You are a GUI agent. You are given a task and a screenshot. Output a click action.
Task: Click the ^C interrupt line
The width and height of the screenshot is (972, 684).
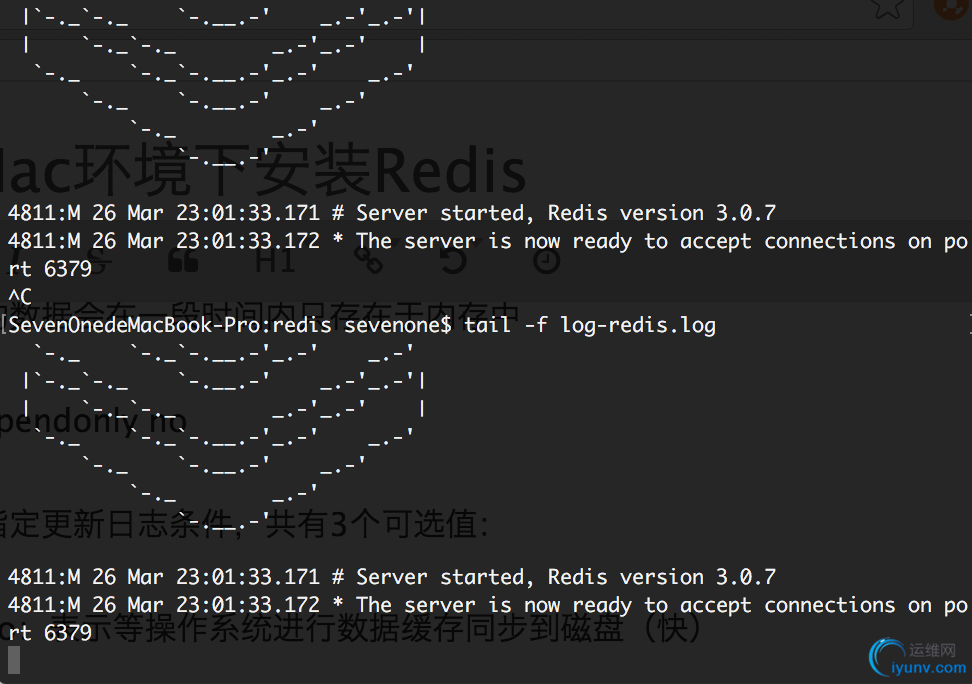click(x=20, y=296)
